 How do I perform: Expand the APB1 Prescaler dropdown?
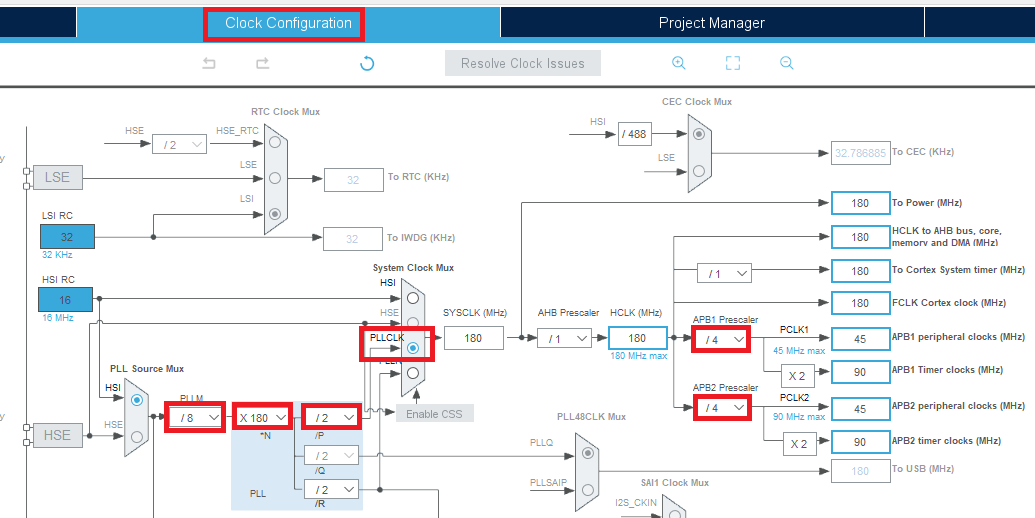point(721,339)
